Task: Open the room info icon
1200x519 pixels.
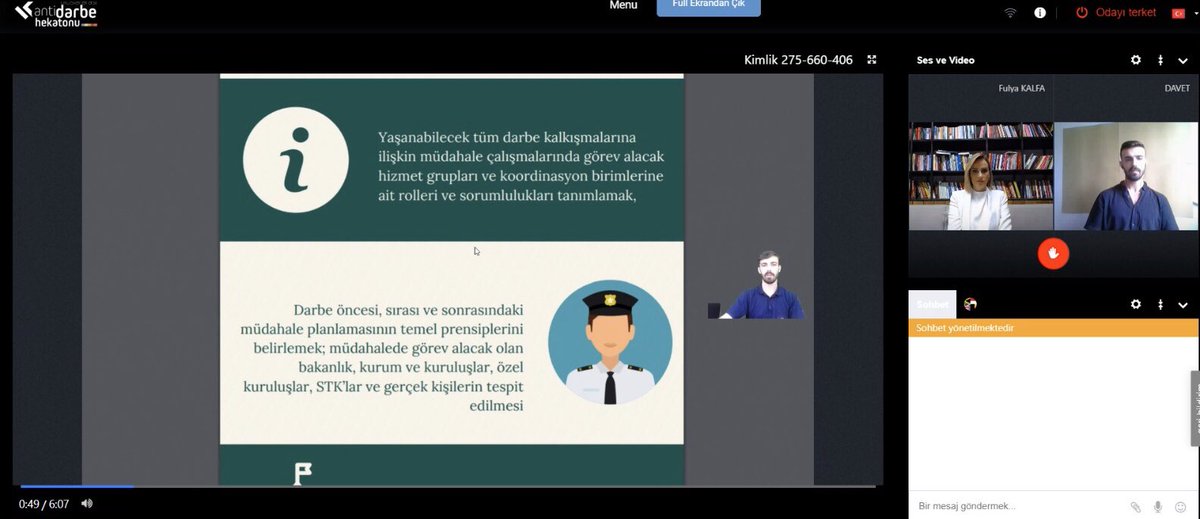Action: [x=1040, y=13]
